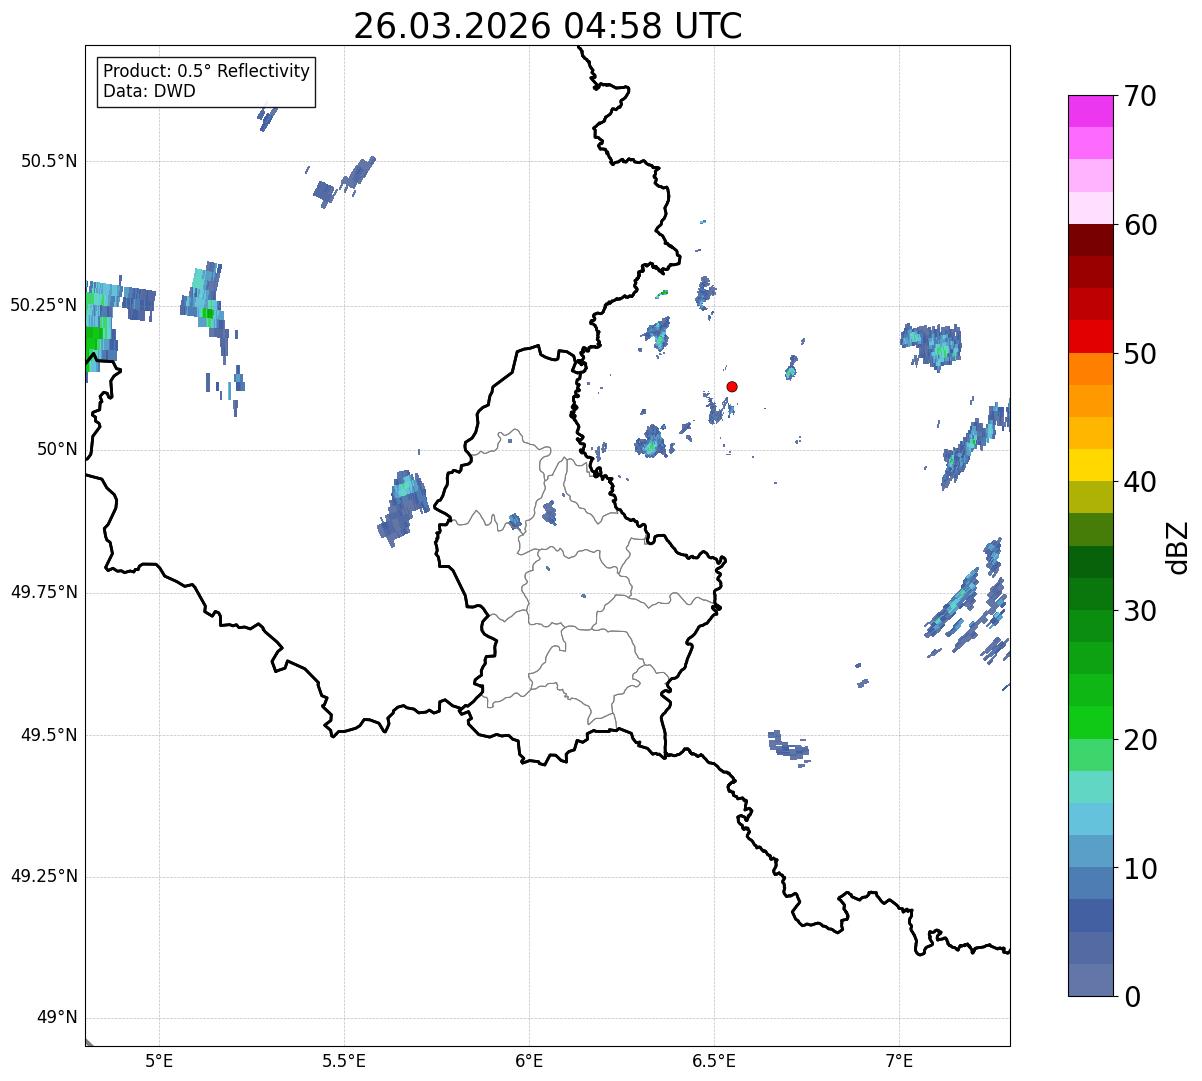Click the 'Product: 0.5° Reflectivity' legend text

click(x=207, y=72)
